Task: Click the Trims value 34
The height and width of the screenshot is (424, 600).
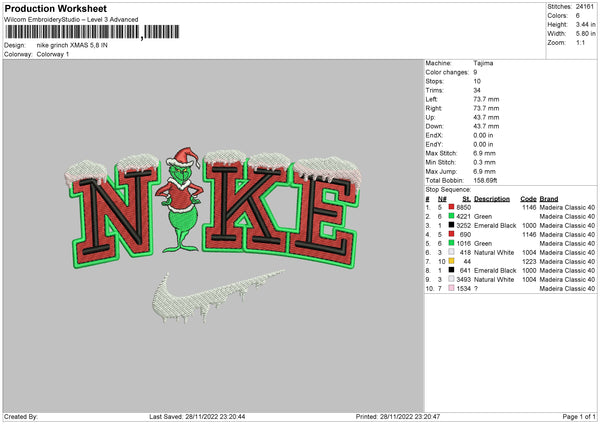Action: [477, 90]
